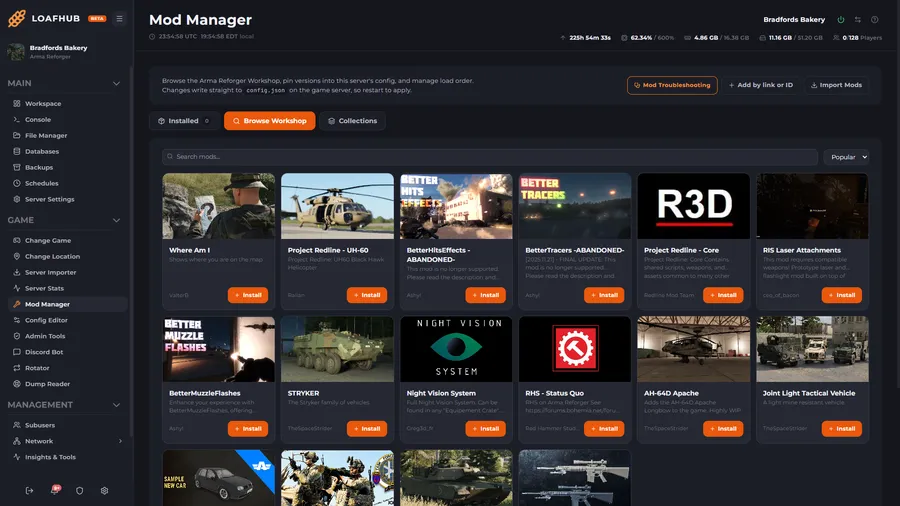Toggle the sidebar hamburger menu icon
The image size is (900, 506).
coord(119,18)
